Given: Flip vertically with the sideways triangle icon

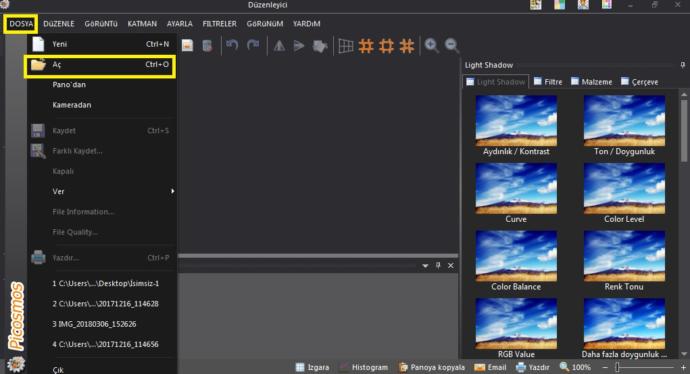Looking at the screenshot, I should pyautogui.click(x=299, y=46).
